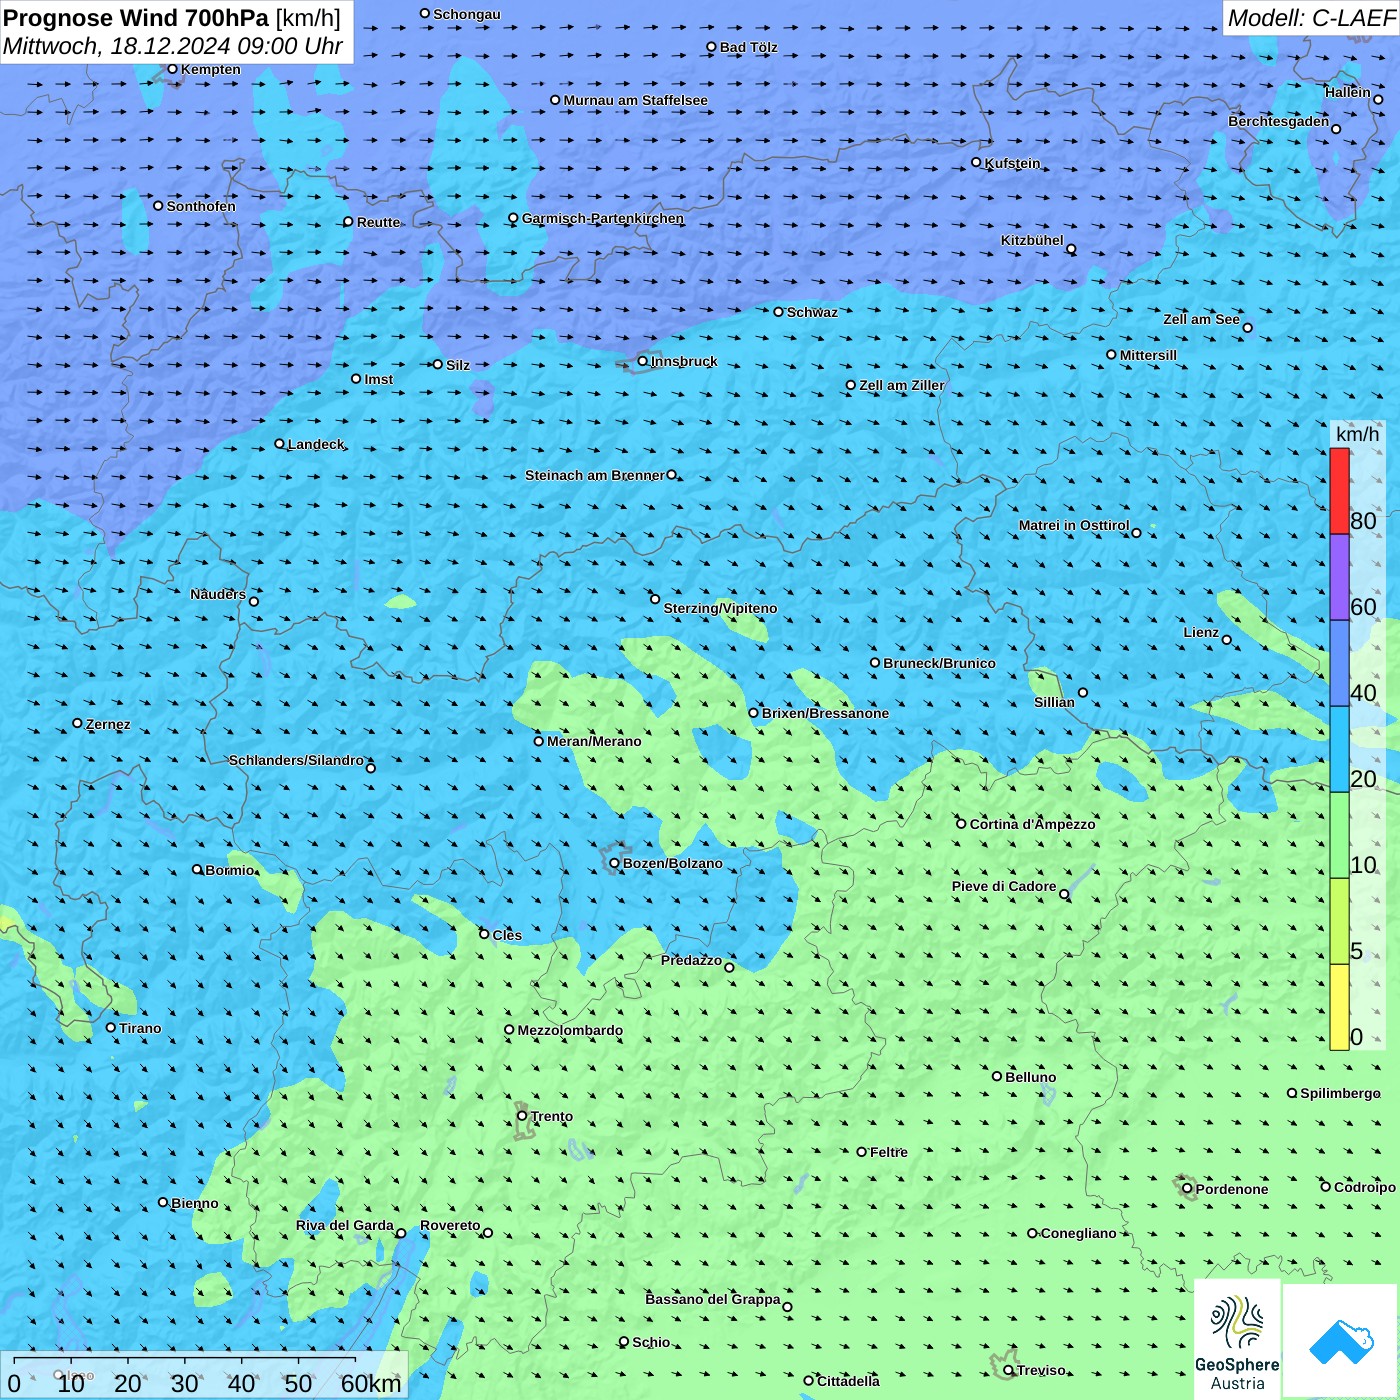Click the Schongau city label
The image size is (1400, 1400).
click(467, 14)
